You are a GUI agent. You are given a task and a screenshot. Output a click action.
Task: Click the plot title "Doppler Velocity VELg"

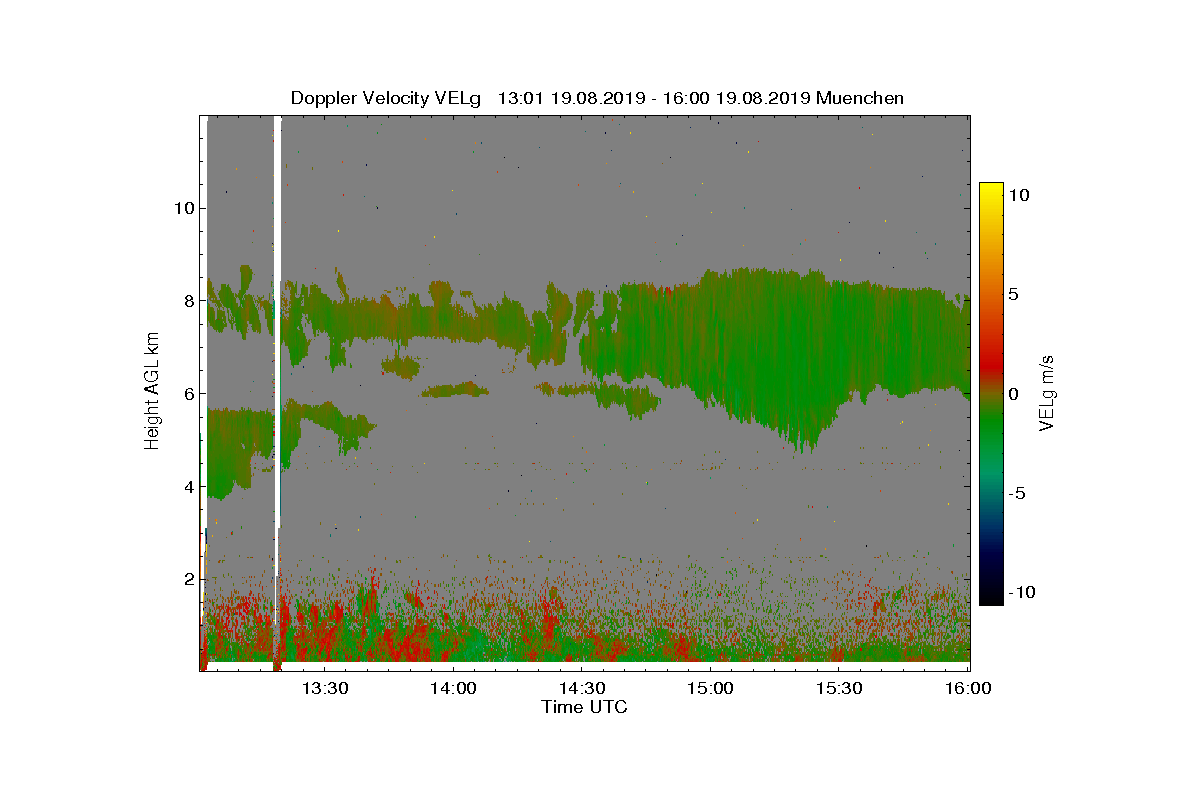click(385, 98)
